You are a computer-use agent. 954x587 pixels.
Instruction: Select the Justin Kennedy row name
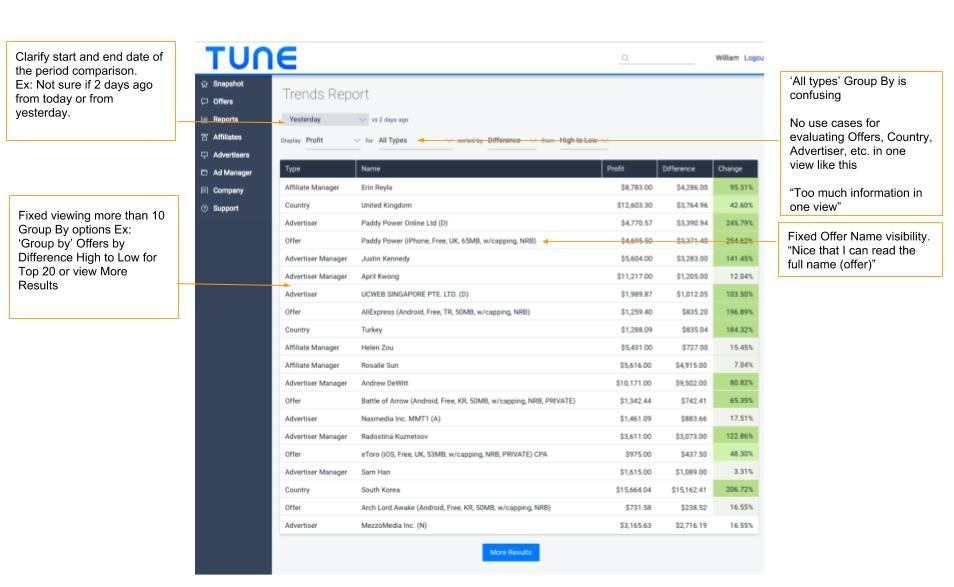(385, 259)
